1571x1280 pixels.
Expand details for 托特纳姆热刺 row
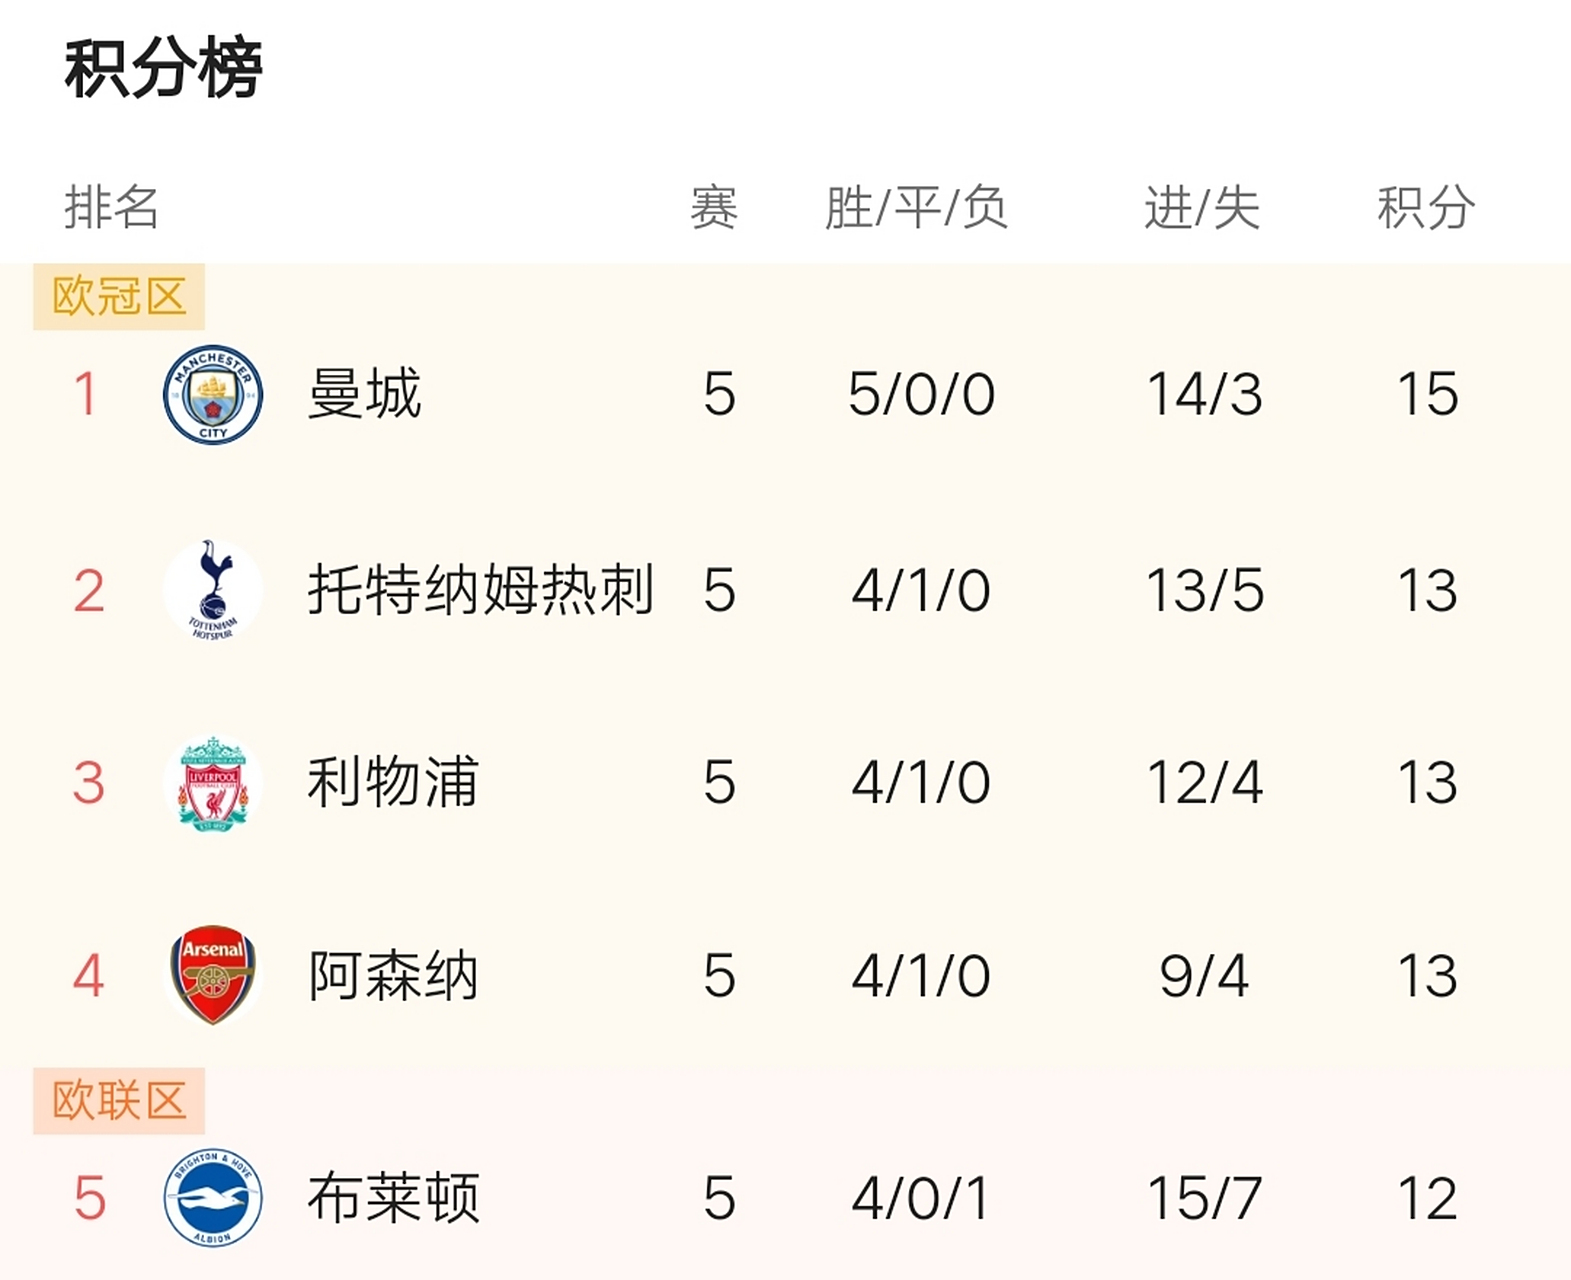[x=480, y=590]
